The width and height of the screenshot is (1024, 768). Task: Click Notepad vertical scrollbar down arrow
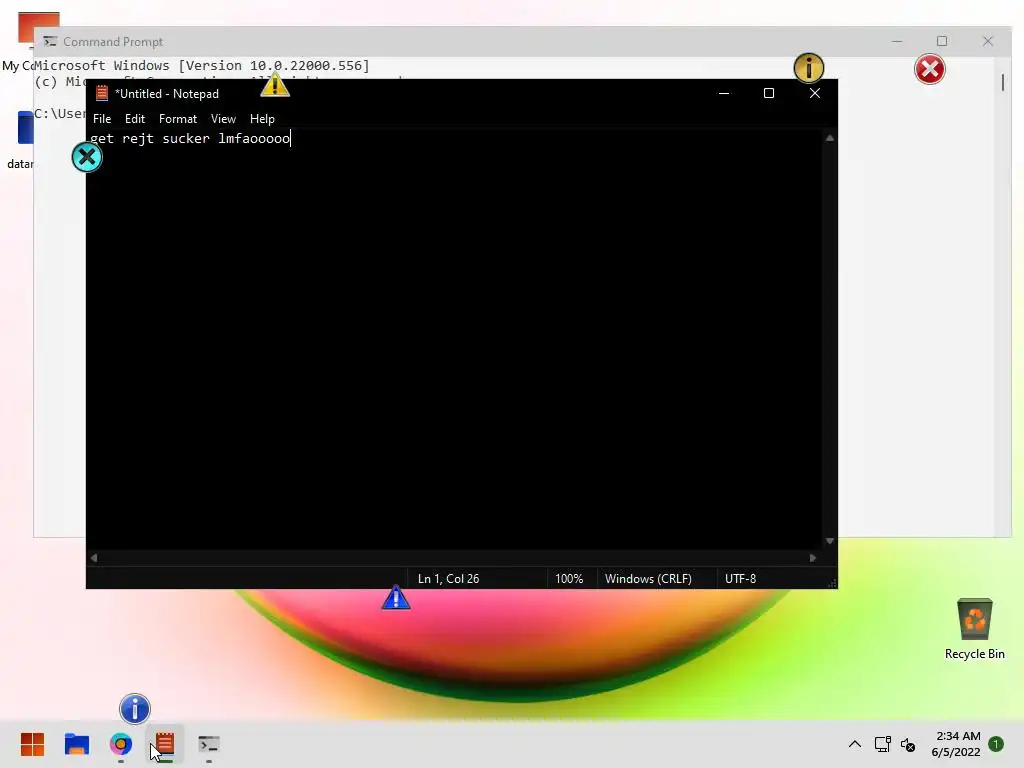pyautogui.click(x=829, y=541)
